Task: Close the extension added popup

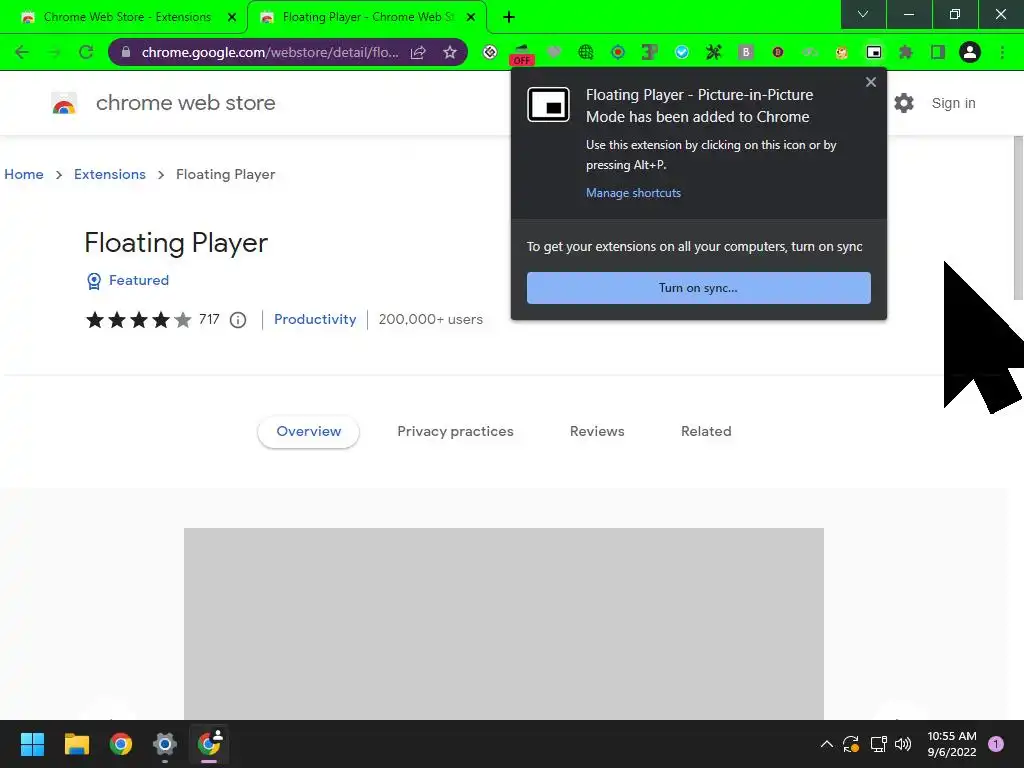Action: 871,82
